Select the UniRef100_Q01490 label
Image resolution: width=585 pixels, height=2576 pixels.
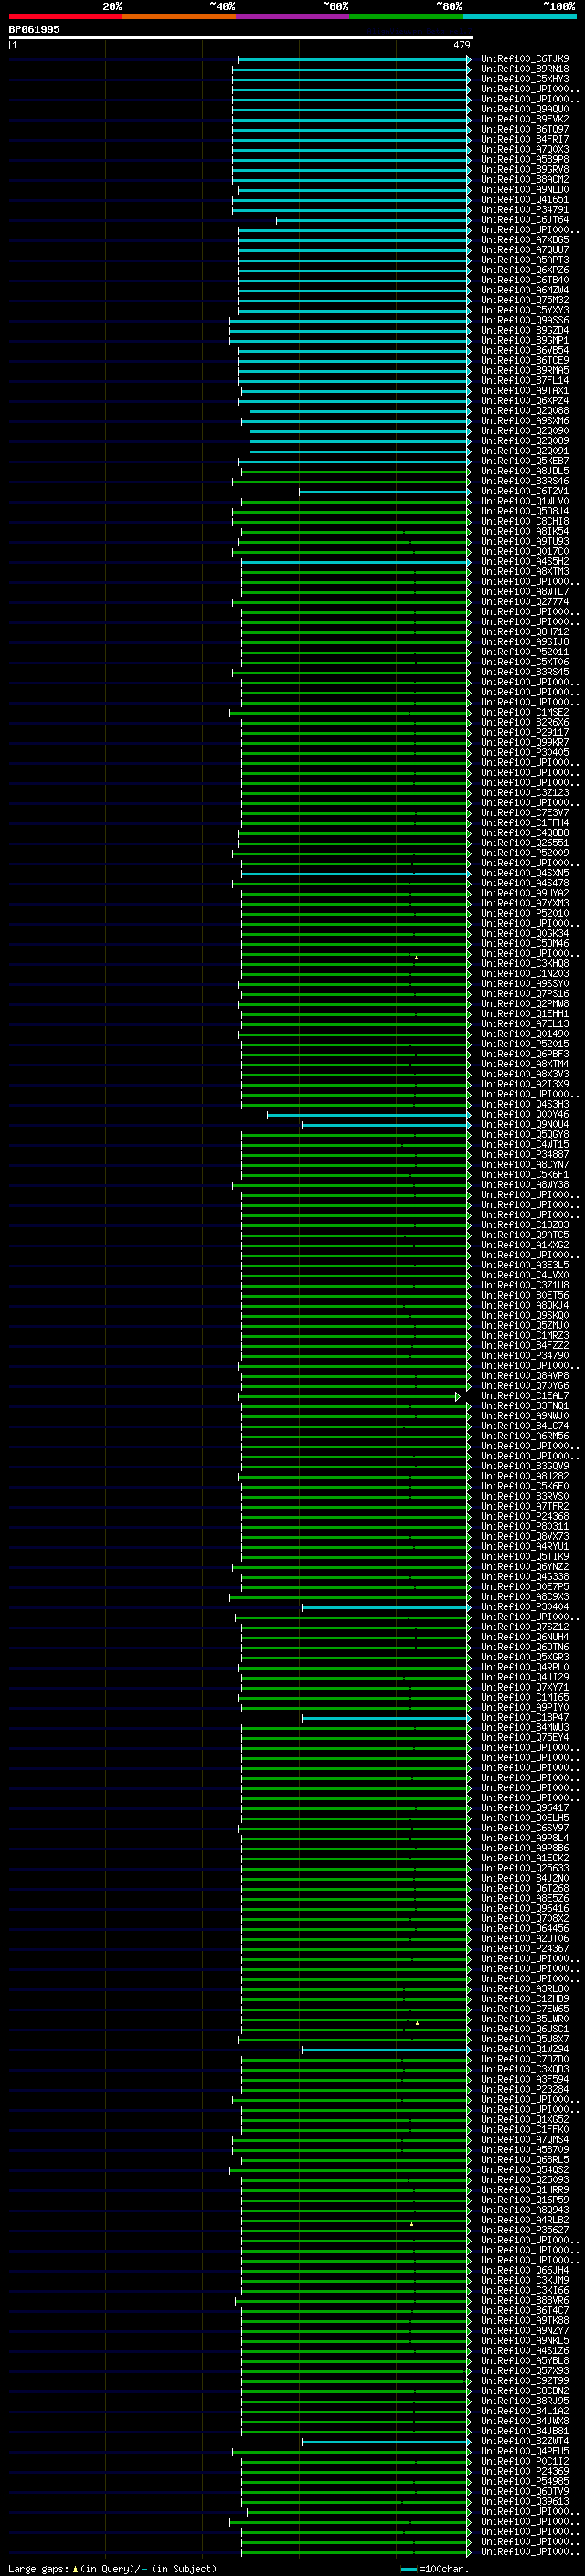[525, 1034]
